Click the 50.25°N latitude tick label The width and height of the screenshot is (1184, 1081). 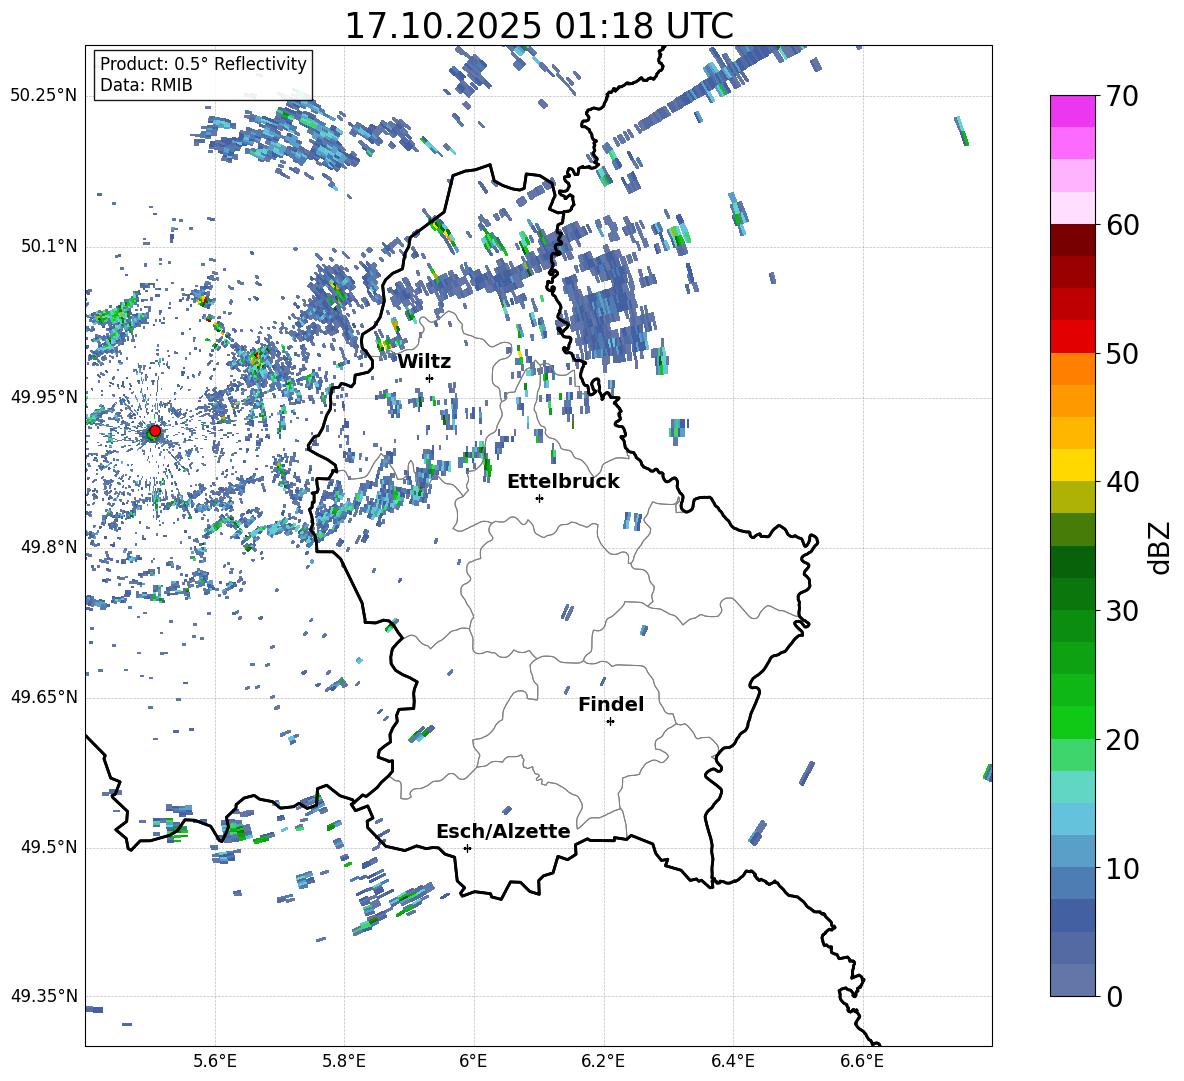44,96
